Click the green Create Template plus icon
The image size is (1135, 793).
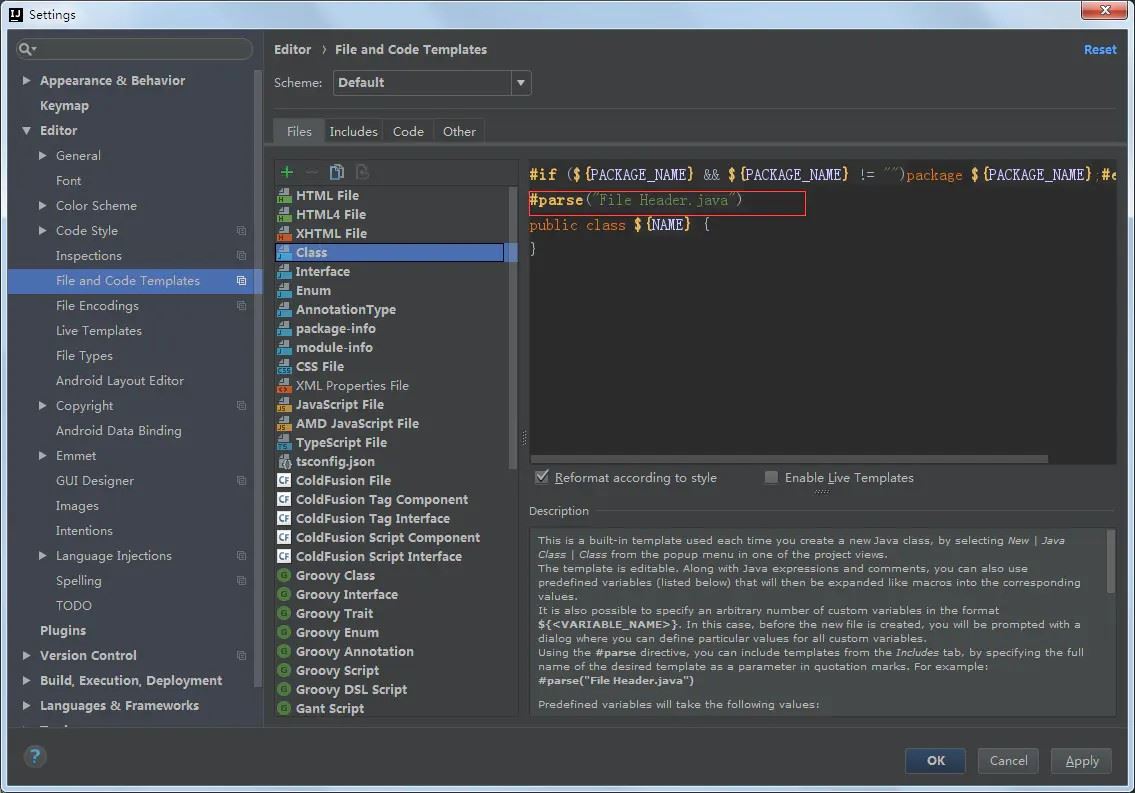(287, 172)
